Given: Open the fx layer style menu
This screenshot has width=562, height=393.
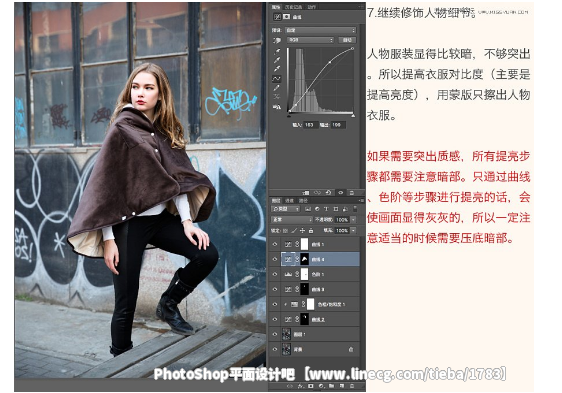Looking at the screenshot, I should (x=301, y=386).
